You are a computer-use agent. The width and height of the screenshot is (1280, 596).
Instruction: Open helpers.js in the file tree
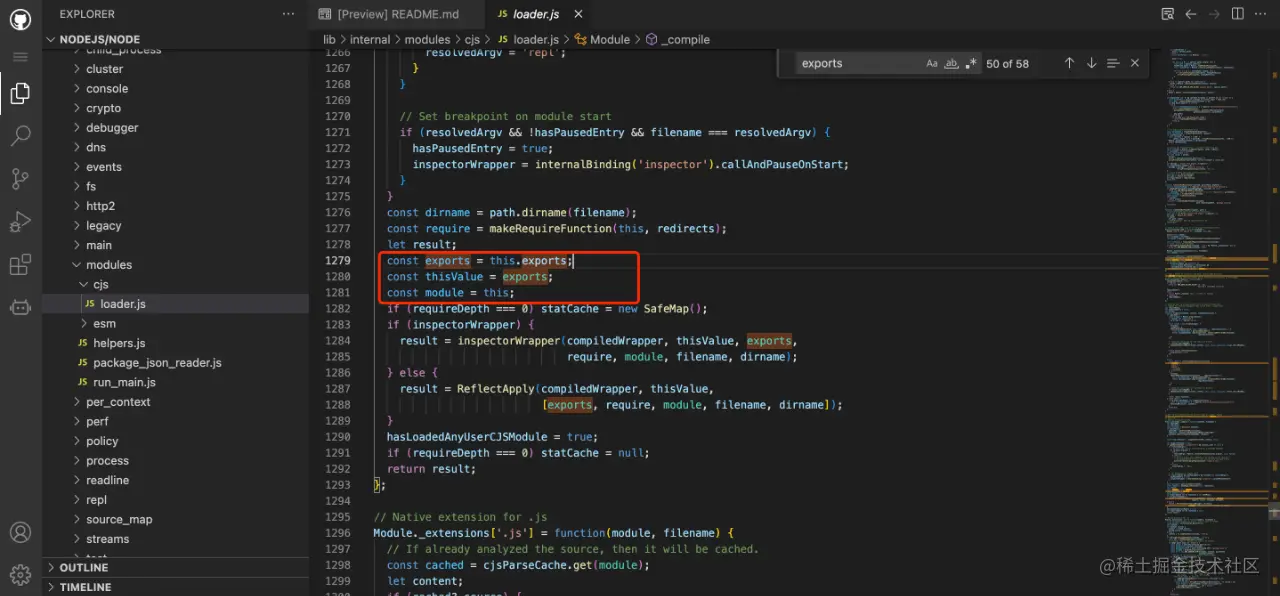click(175, 343)
